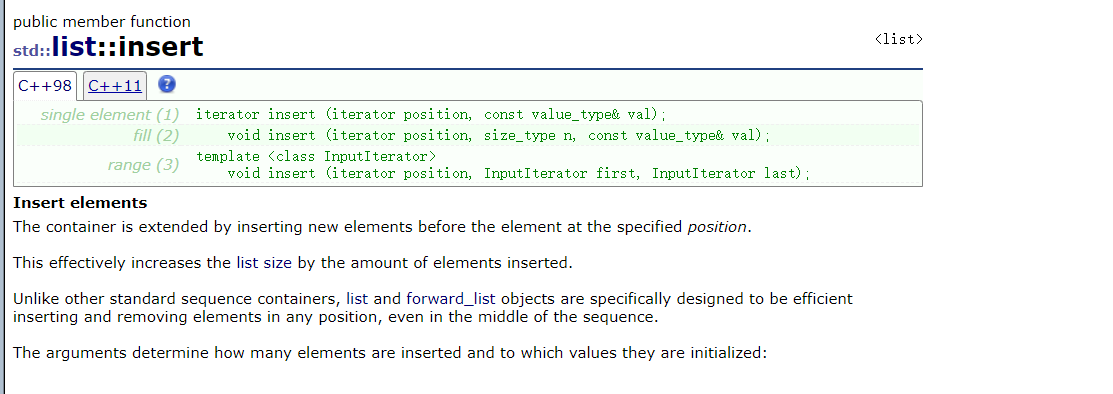Viewport: 1113px width, 394px height.
Task: Click the 'public member function' label
Action: pos(102,22)
